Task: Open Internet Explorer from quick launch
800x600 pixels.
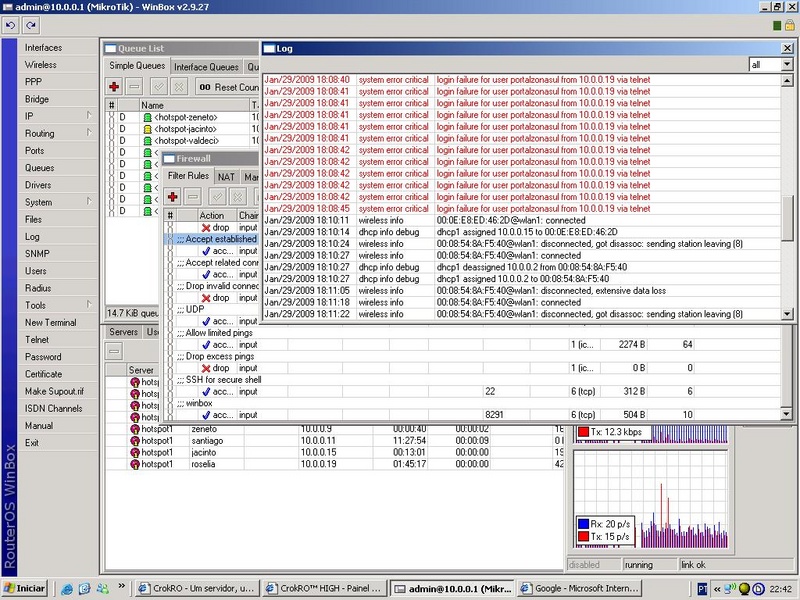Action: click(x=67, y=589)
